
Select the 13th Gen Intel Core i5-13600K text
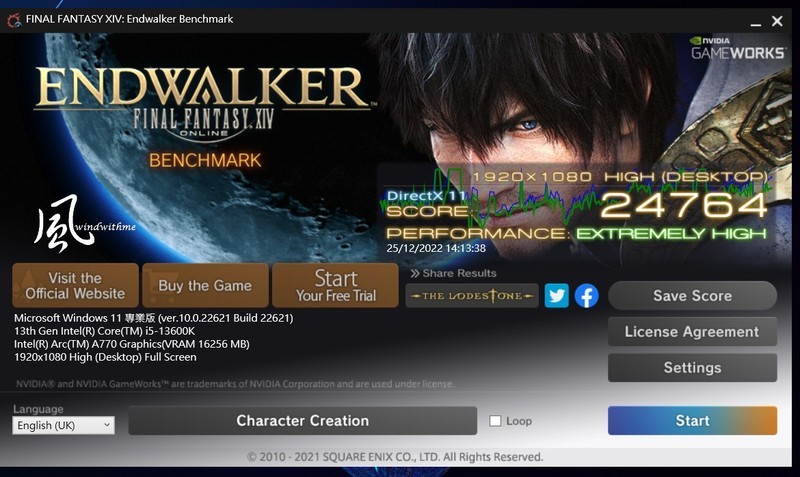point(105,331)
